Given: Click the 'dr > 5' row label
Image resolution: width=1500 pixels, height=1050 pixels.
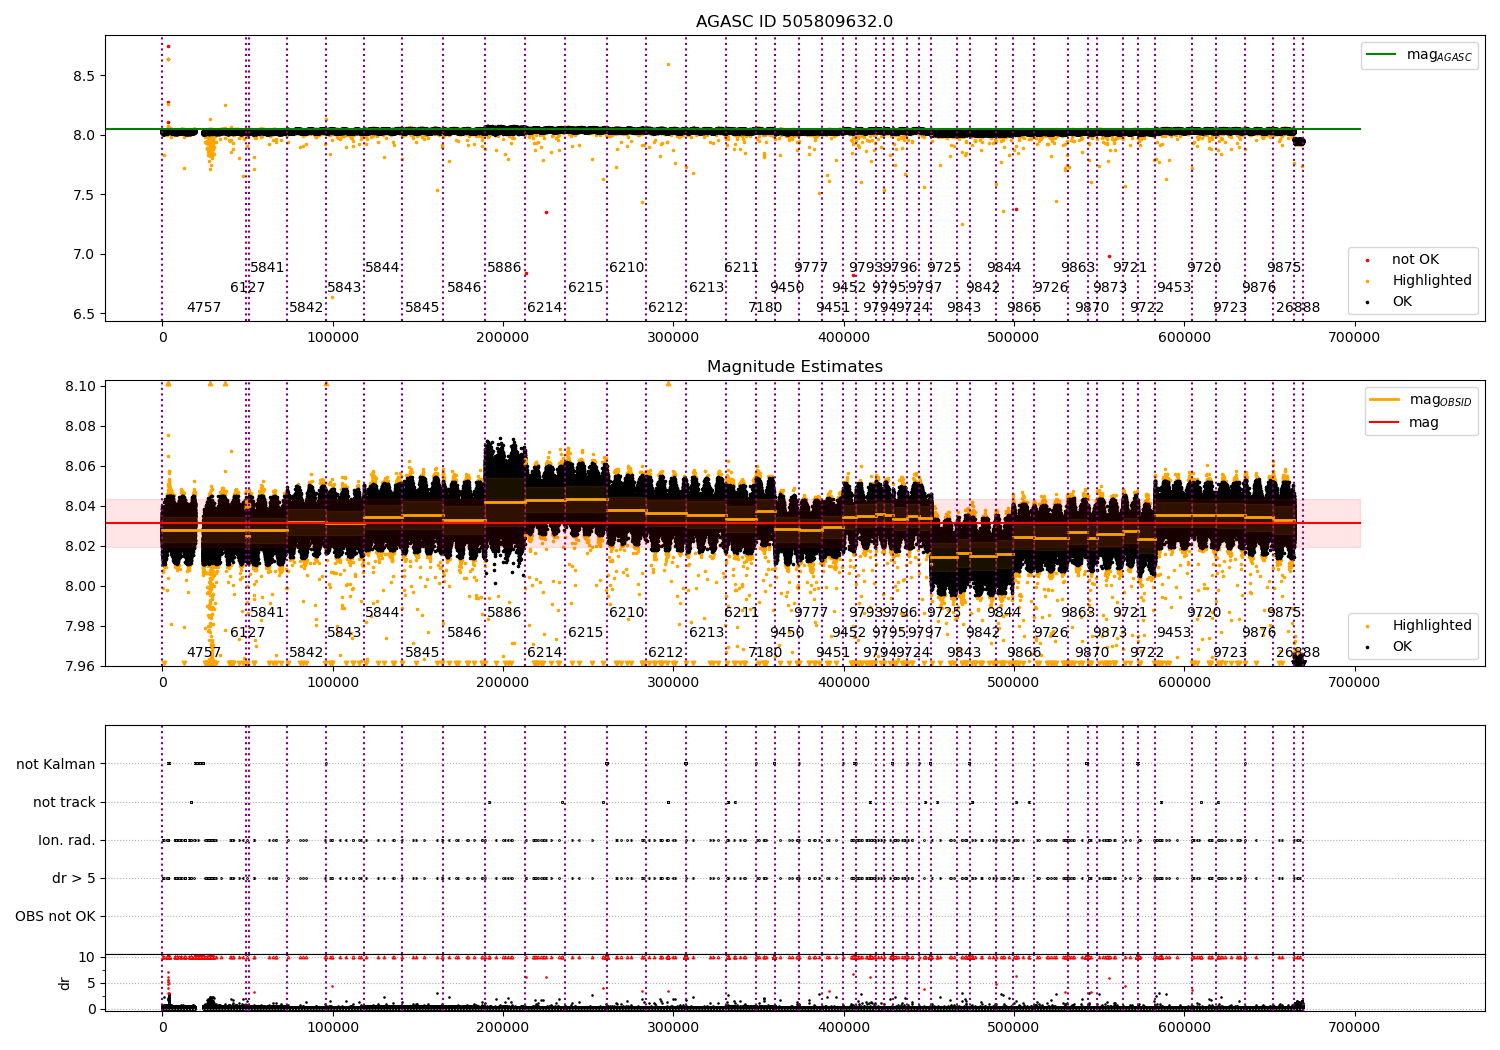Looking at the screenshot, I should (74, 878).
